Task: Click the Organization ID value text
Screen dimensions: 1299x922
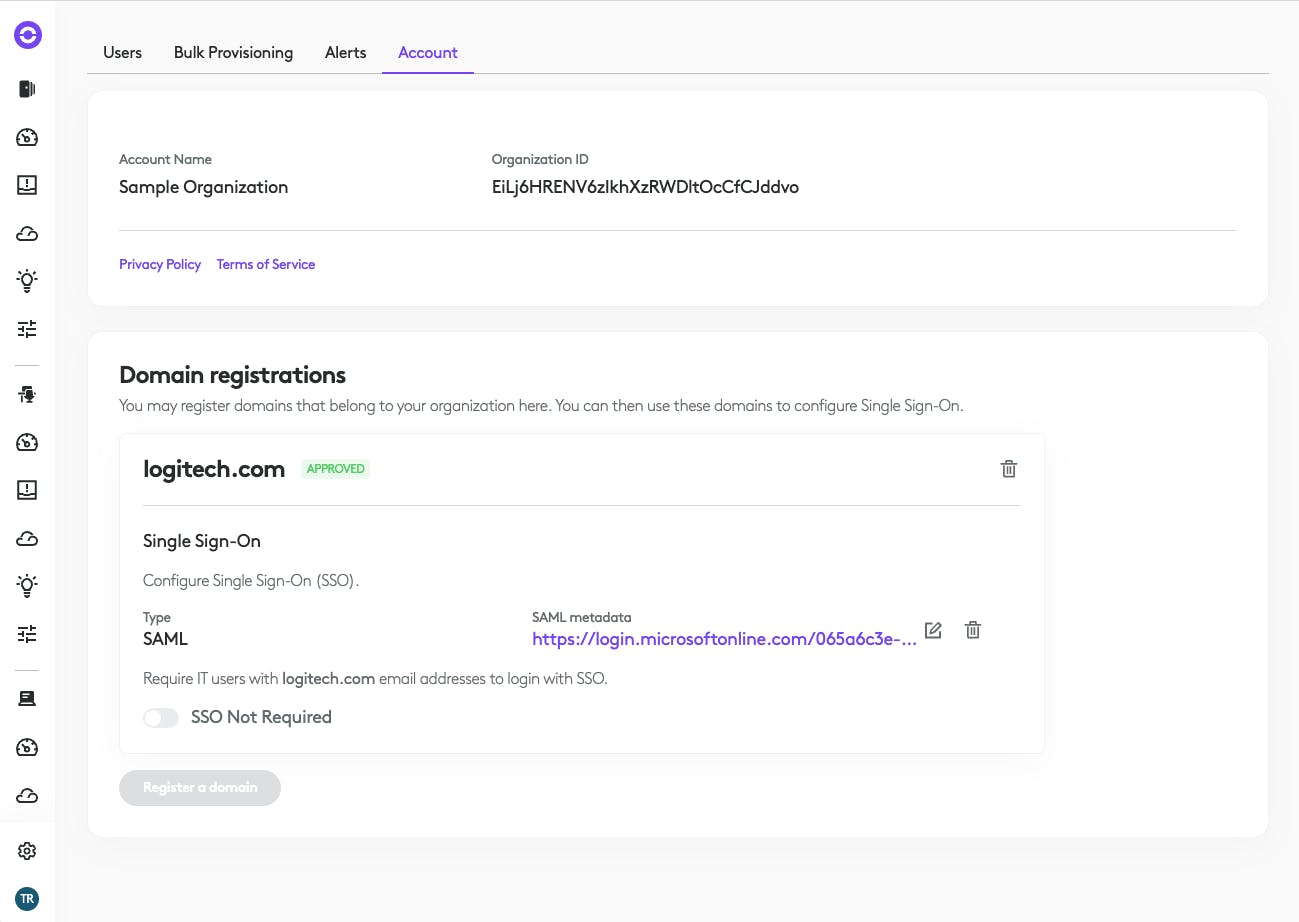Action: 645,187
